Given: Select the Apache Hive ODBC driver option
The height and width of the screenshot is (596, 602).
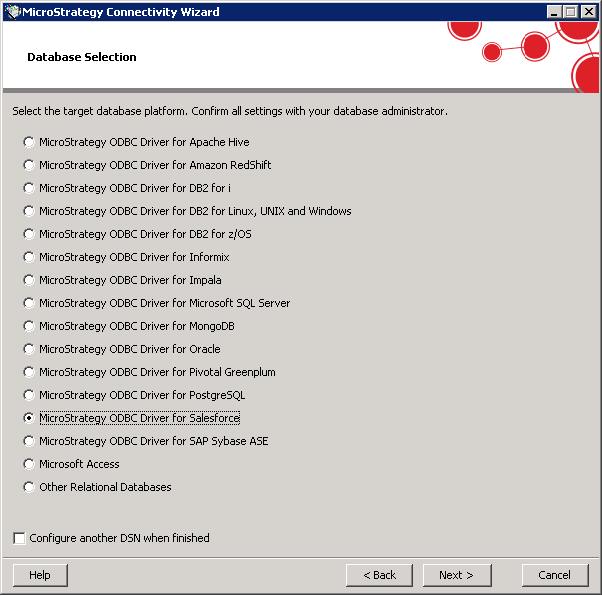Looking at the screenshot, I should pyautogui.click(x=29, y=142).
